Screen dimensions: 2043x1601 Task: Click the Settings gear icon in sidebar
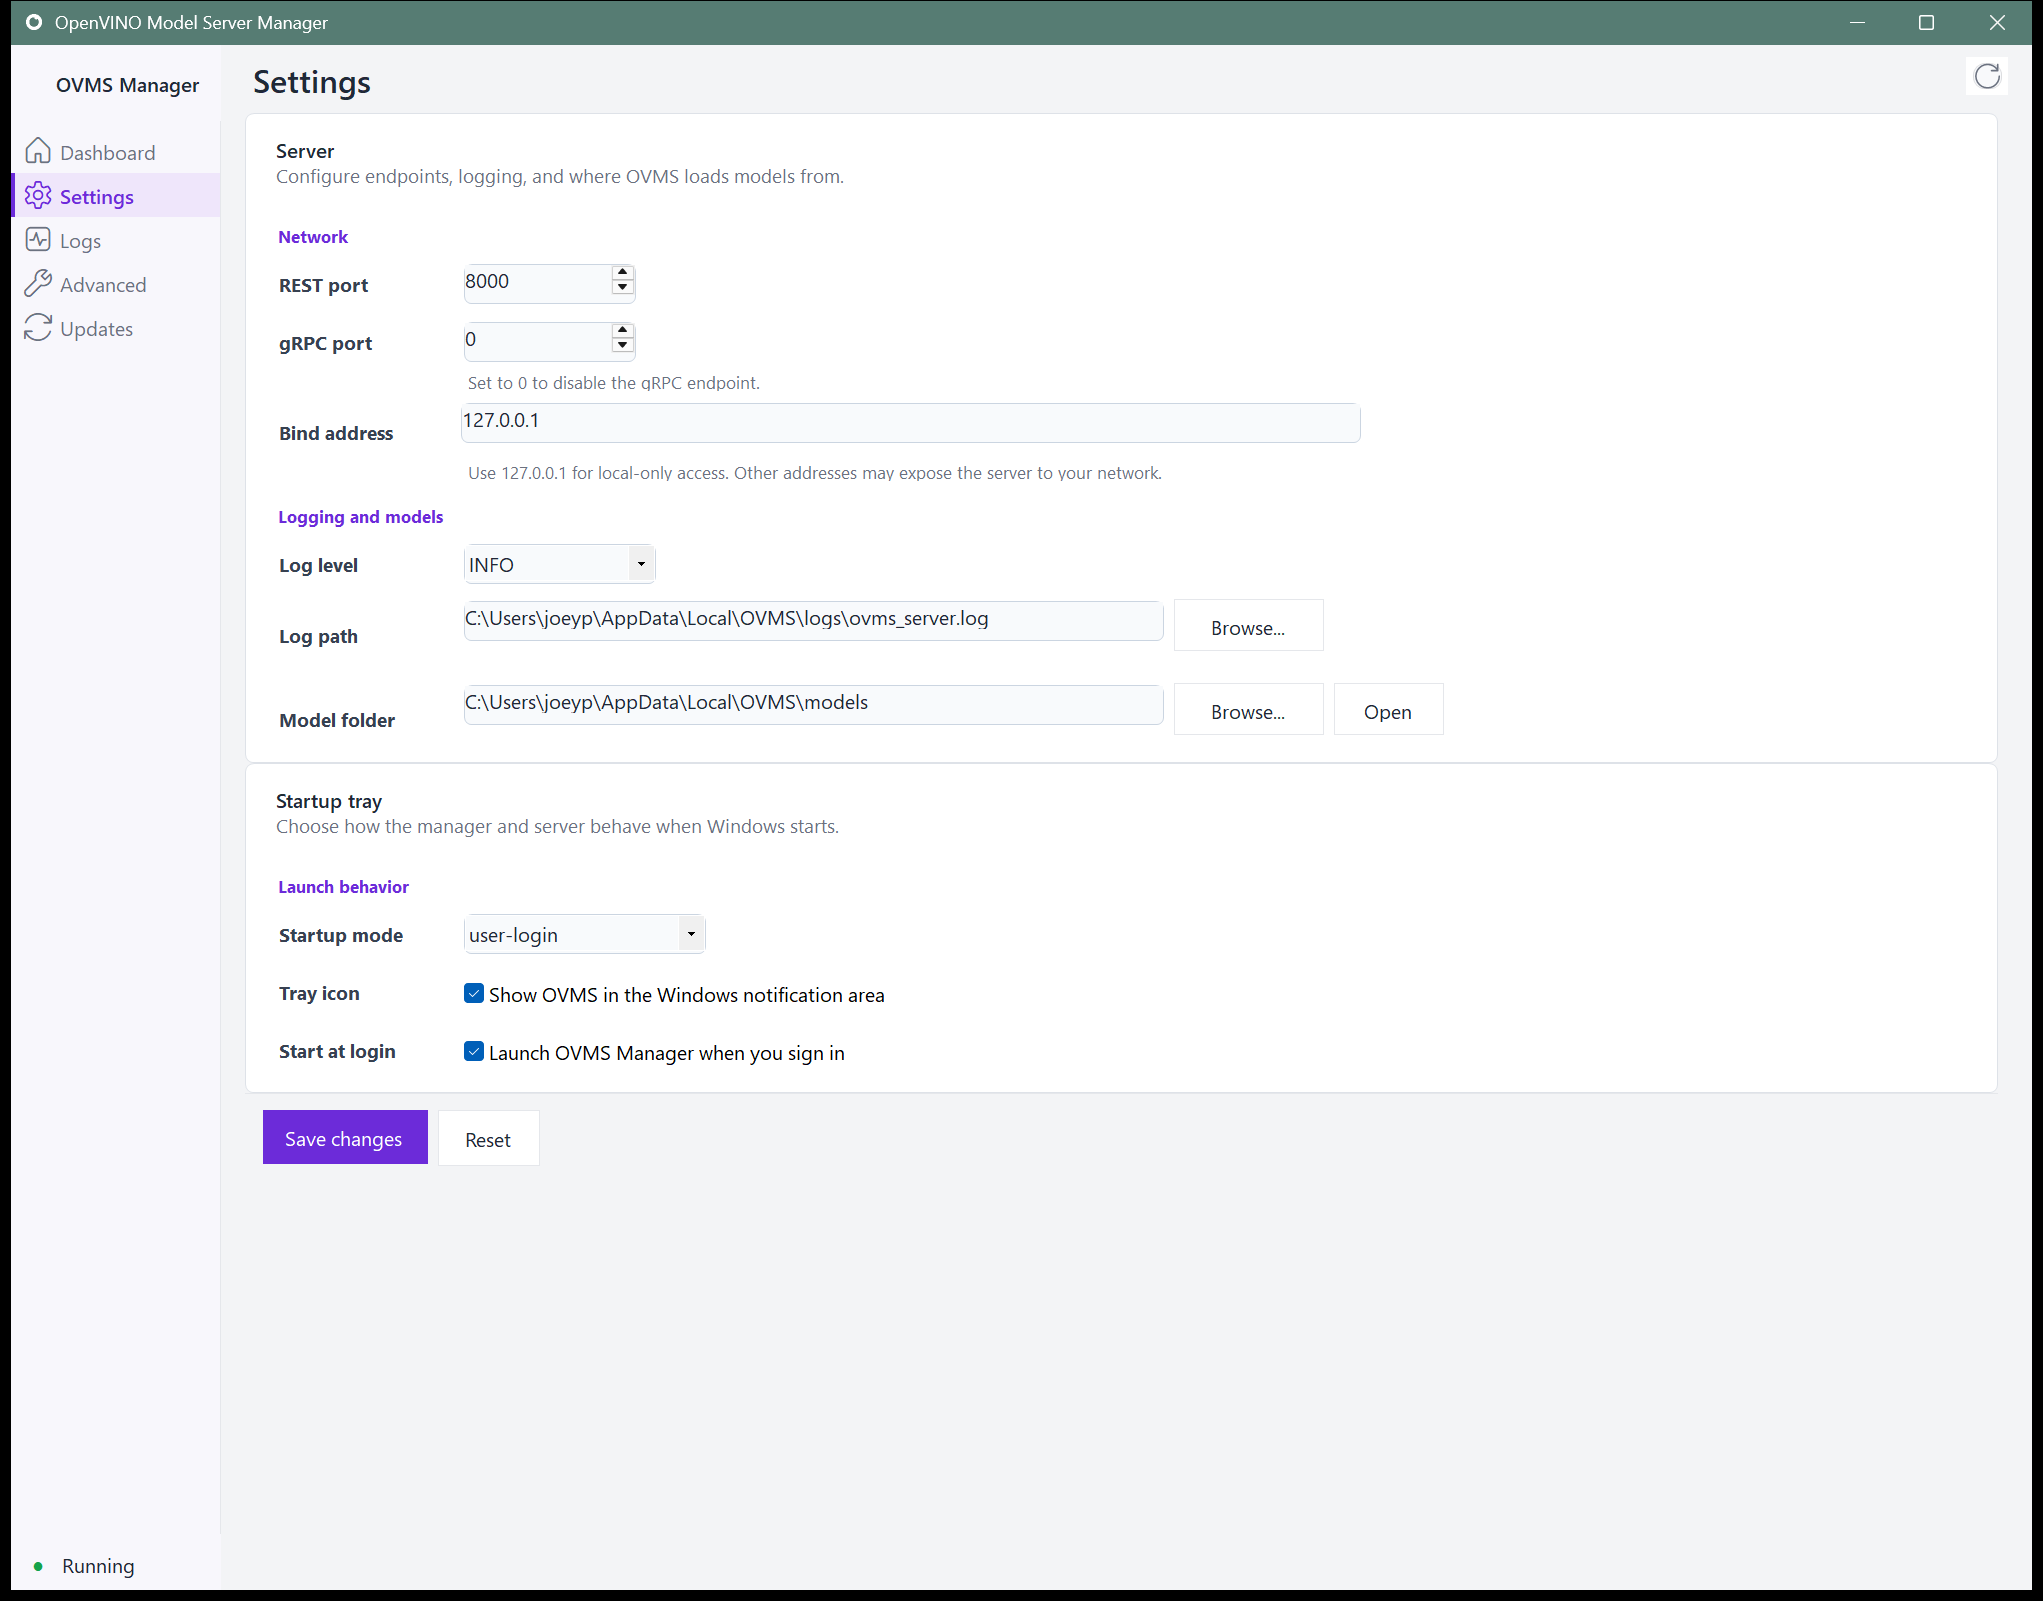click(x=38, y=195)
